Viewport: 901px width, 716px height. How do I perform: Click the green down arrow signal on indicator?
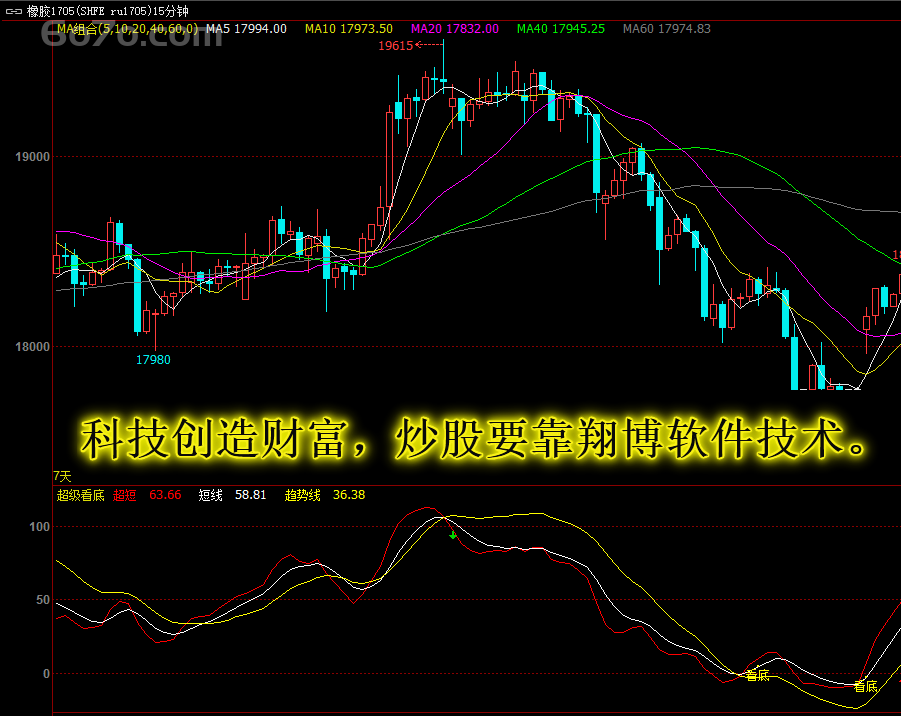453,535
